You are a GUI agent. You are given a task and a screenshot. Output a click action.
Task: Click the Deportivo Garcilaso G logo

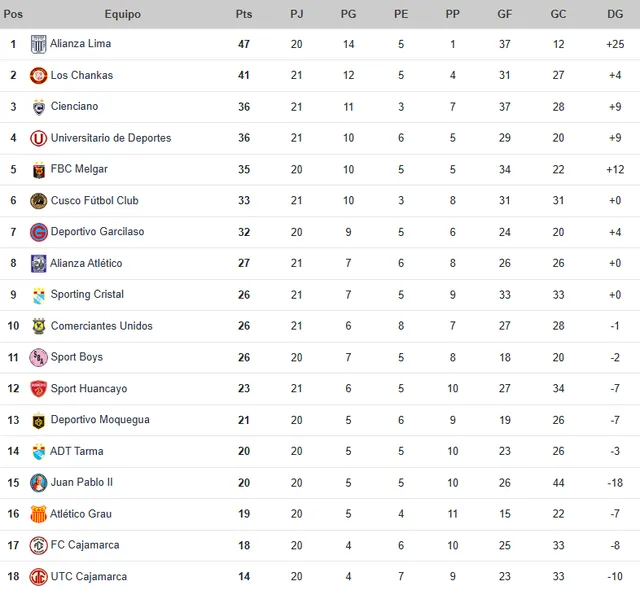coord(38,232)
